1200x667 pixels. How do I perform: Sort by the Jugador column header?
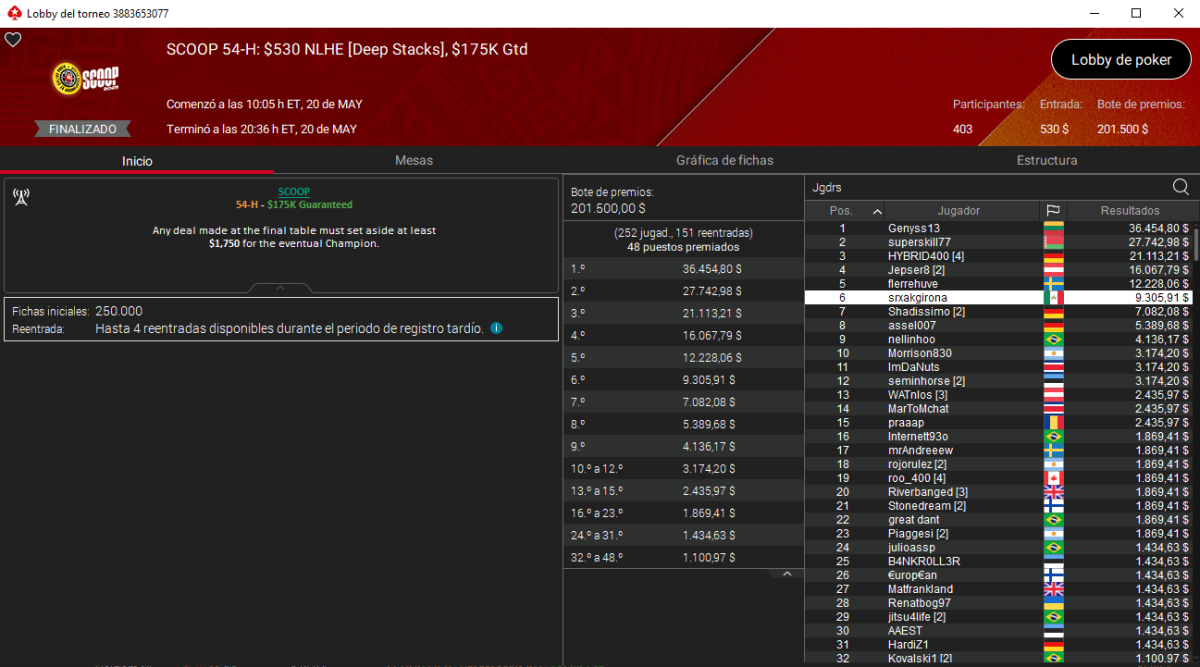959,211
